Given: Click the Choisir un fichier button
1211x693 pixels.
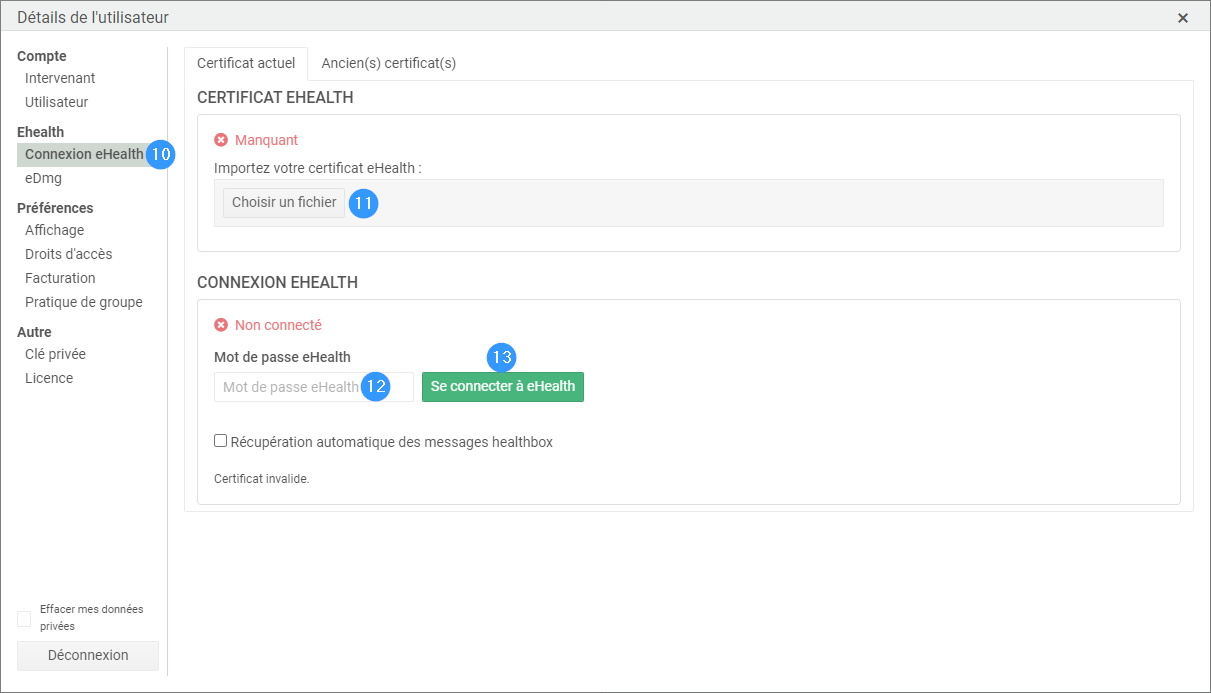Looking at the screenshot, I should click(x=284, y=202).
